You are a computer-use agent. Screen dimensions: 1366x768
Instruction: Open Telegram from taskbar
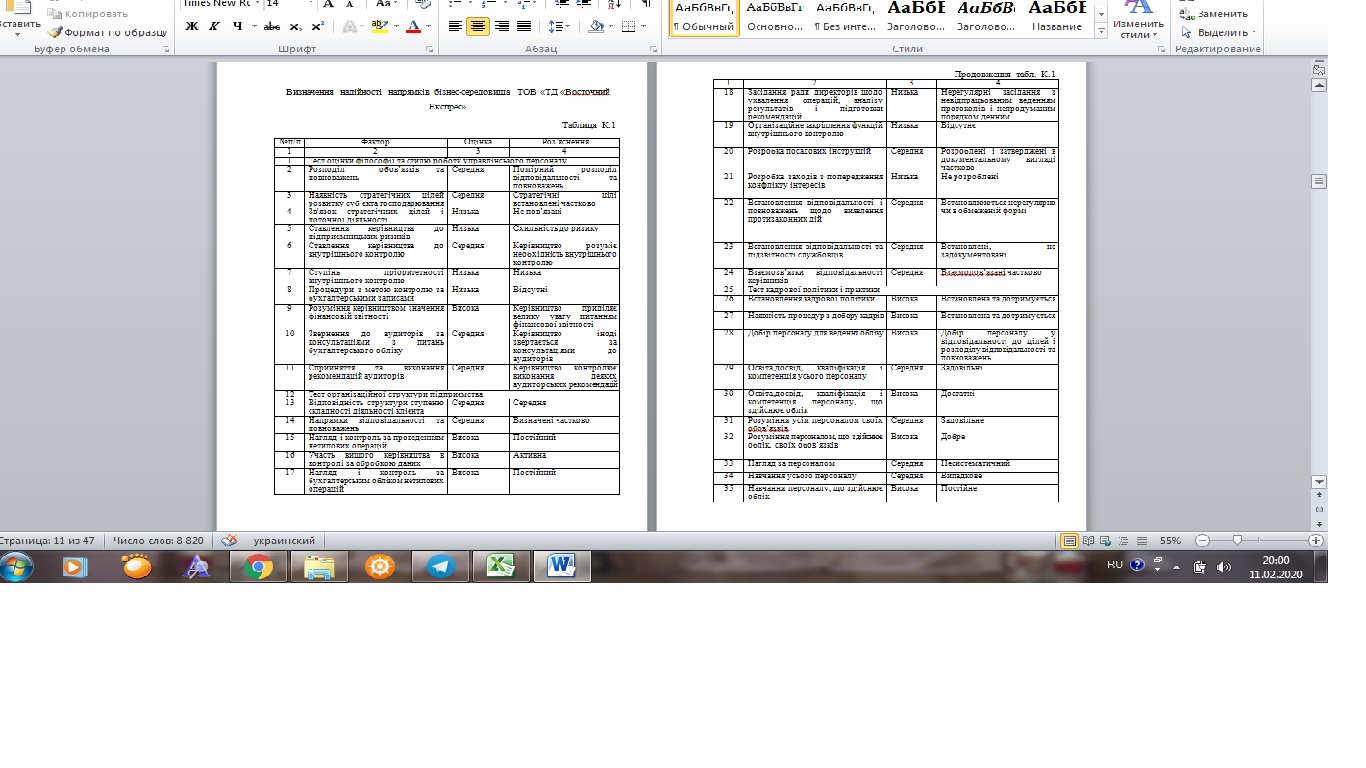click(440, 566)
